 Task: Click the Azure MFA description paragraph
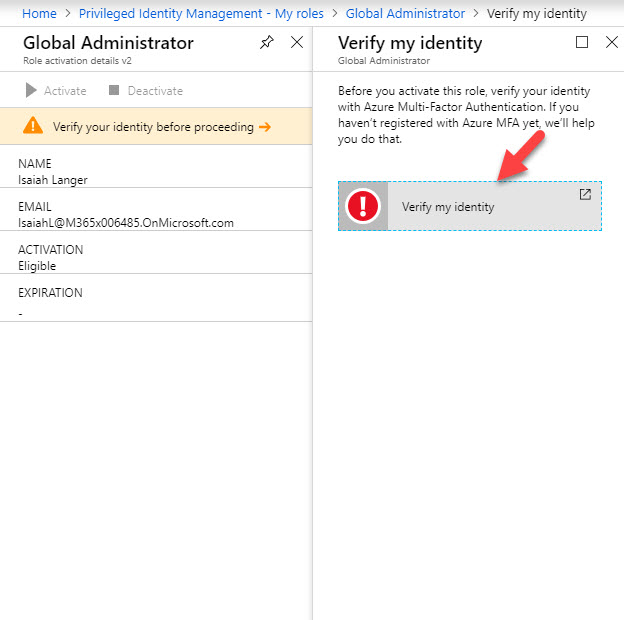point(466,115)
